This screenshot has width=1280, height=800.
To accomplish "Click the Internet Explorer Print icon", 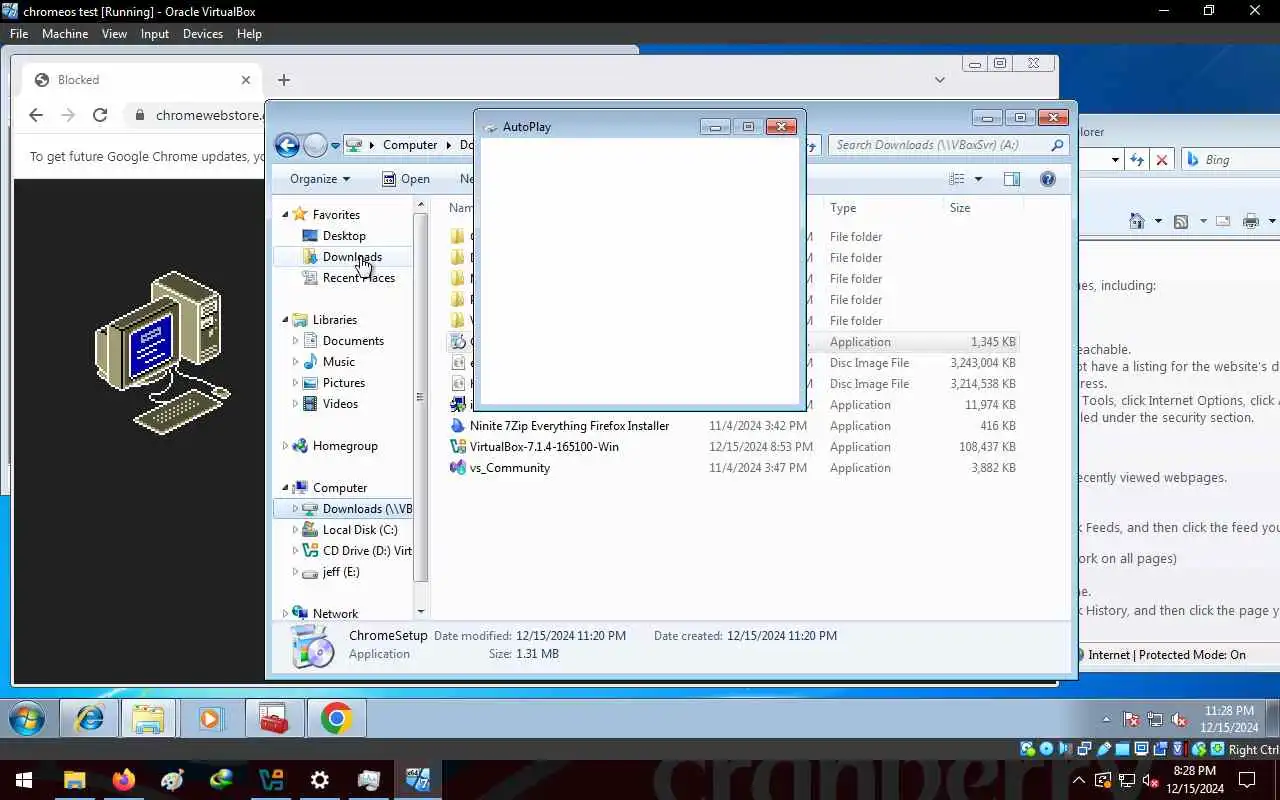I will click(1251, 221).
